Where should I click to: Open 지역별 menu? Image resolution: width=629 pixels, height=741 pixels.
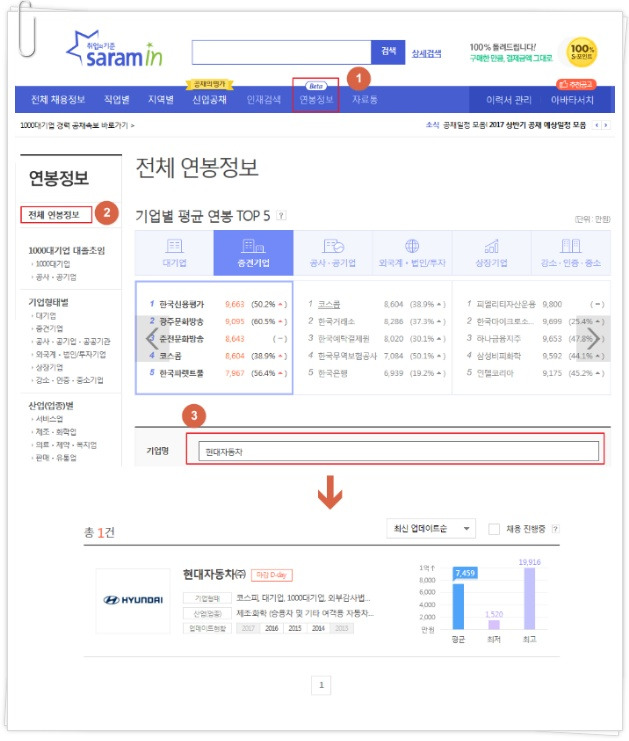(161, 100)
